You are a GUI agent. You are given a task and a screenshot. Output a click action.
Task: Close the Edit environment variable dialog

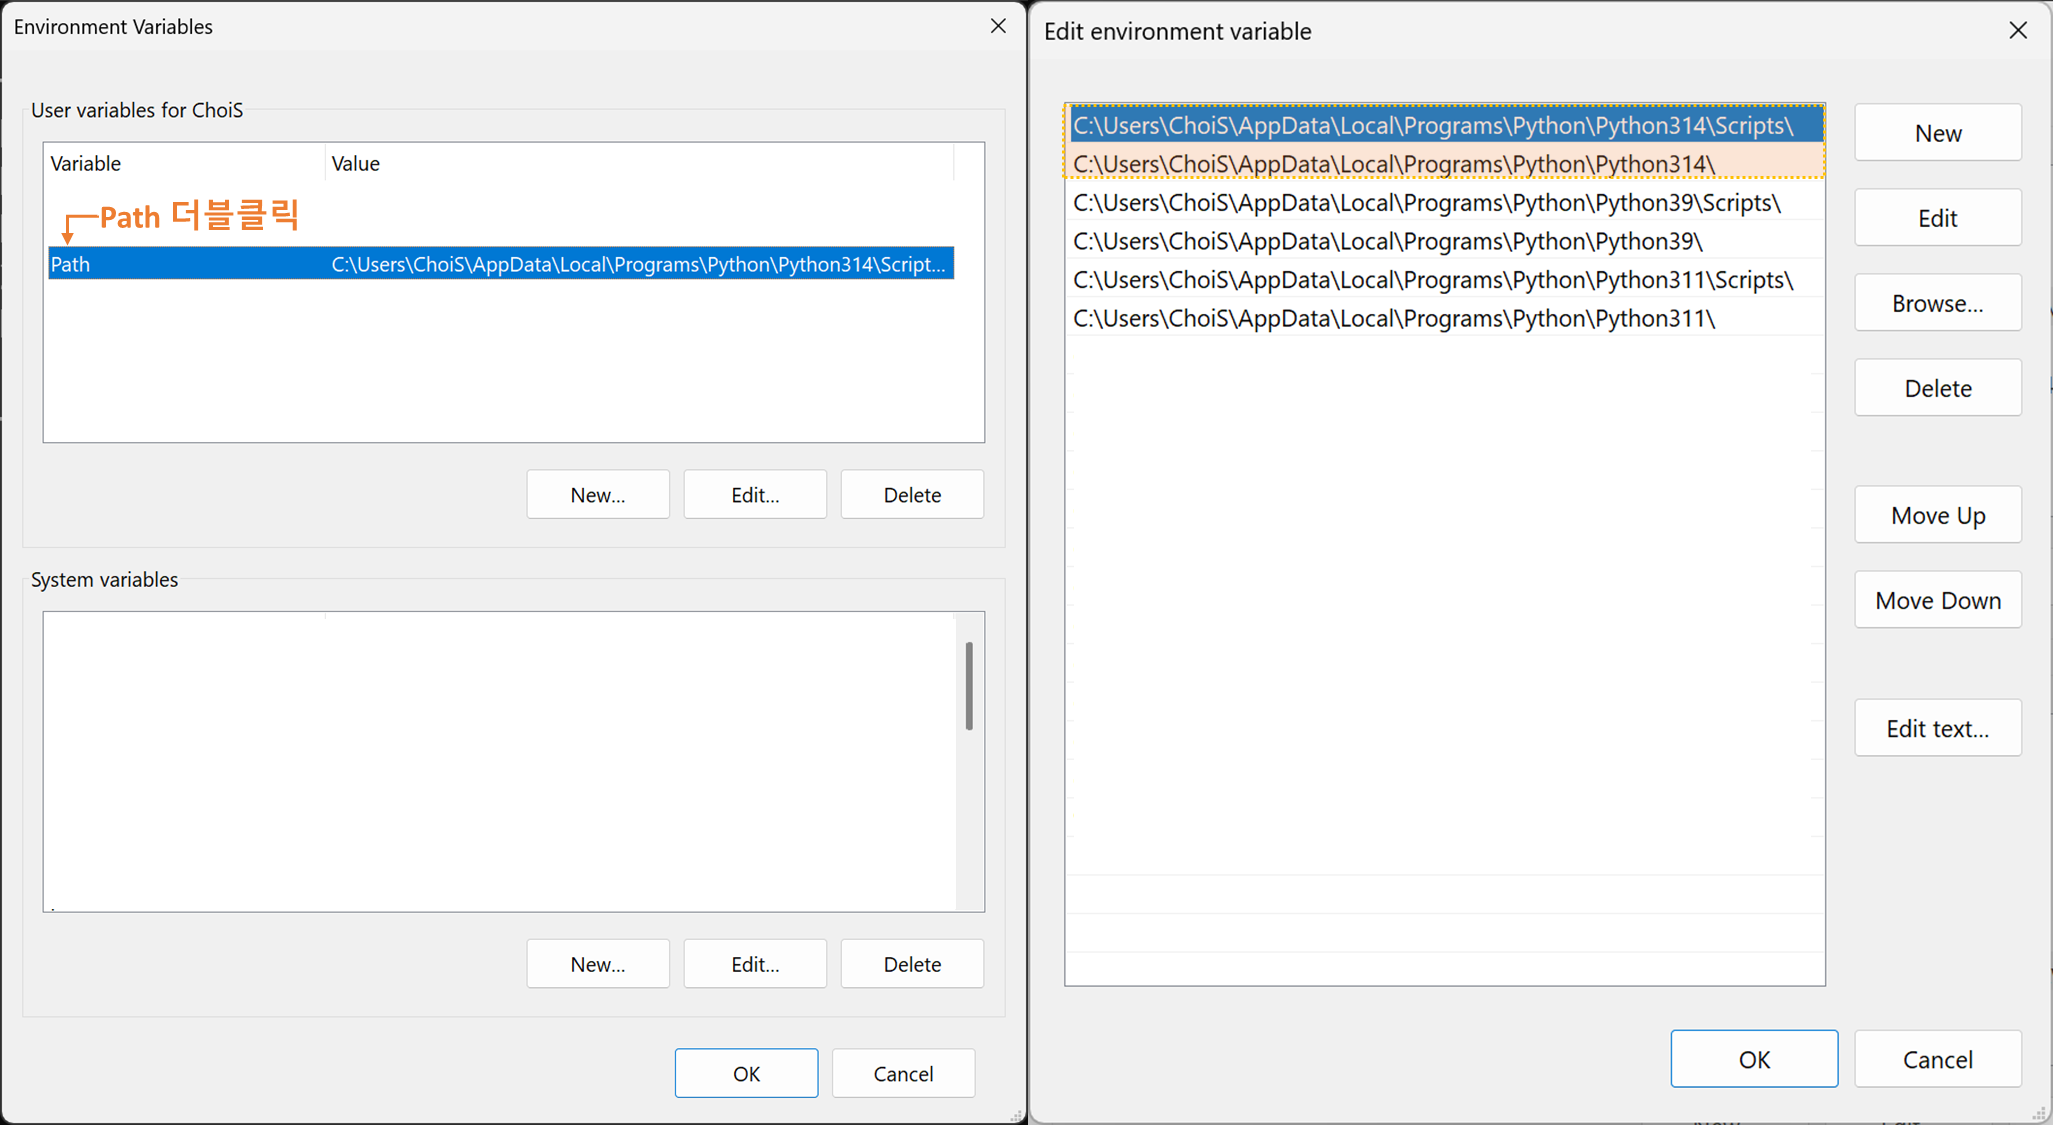[x=2017, y=31]
